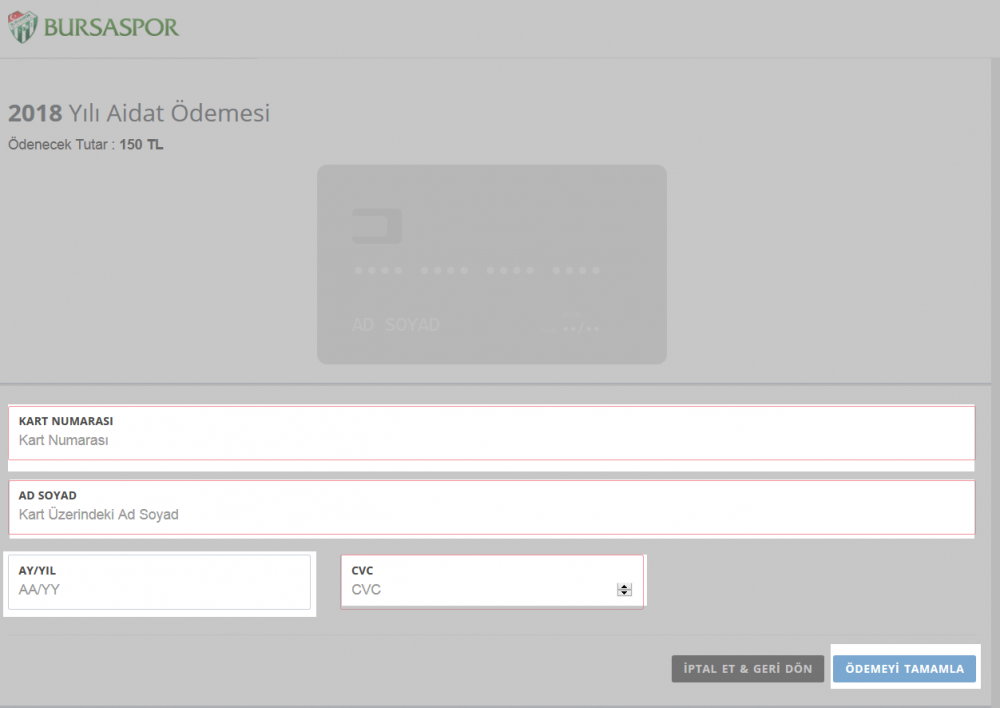Click the BURSASPOR wordmark text
The height and width of the screenshot is (708, 1000).
[111, 27]
